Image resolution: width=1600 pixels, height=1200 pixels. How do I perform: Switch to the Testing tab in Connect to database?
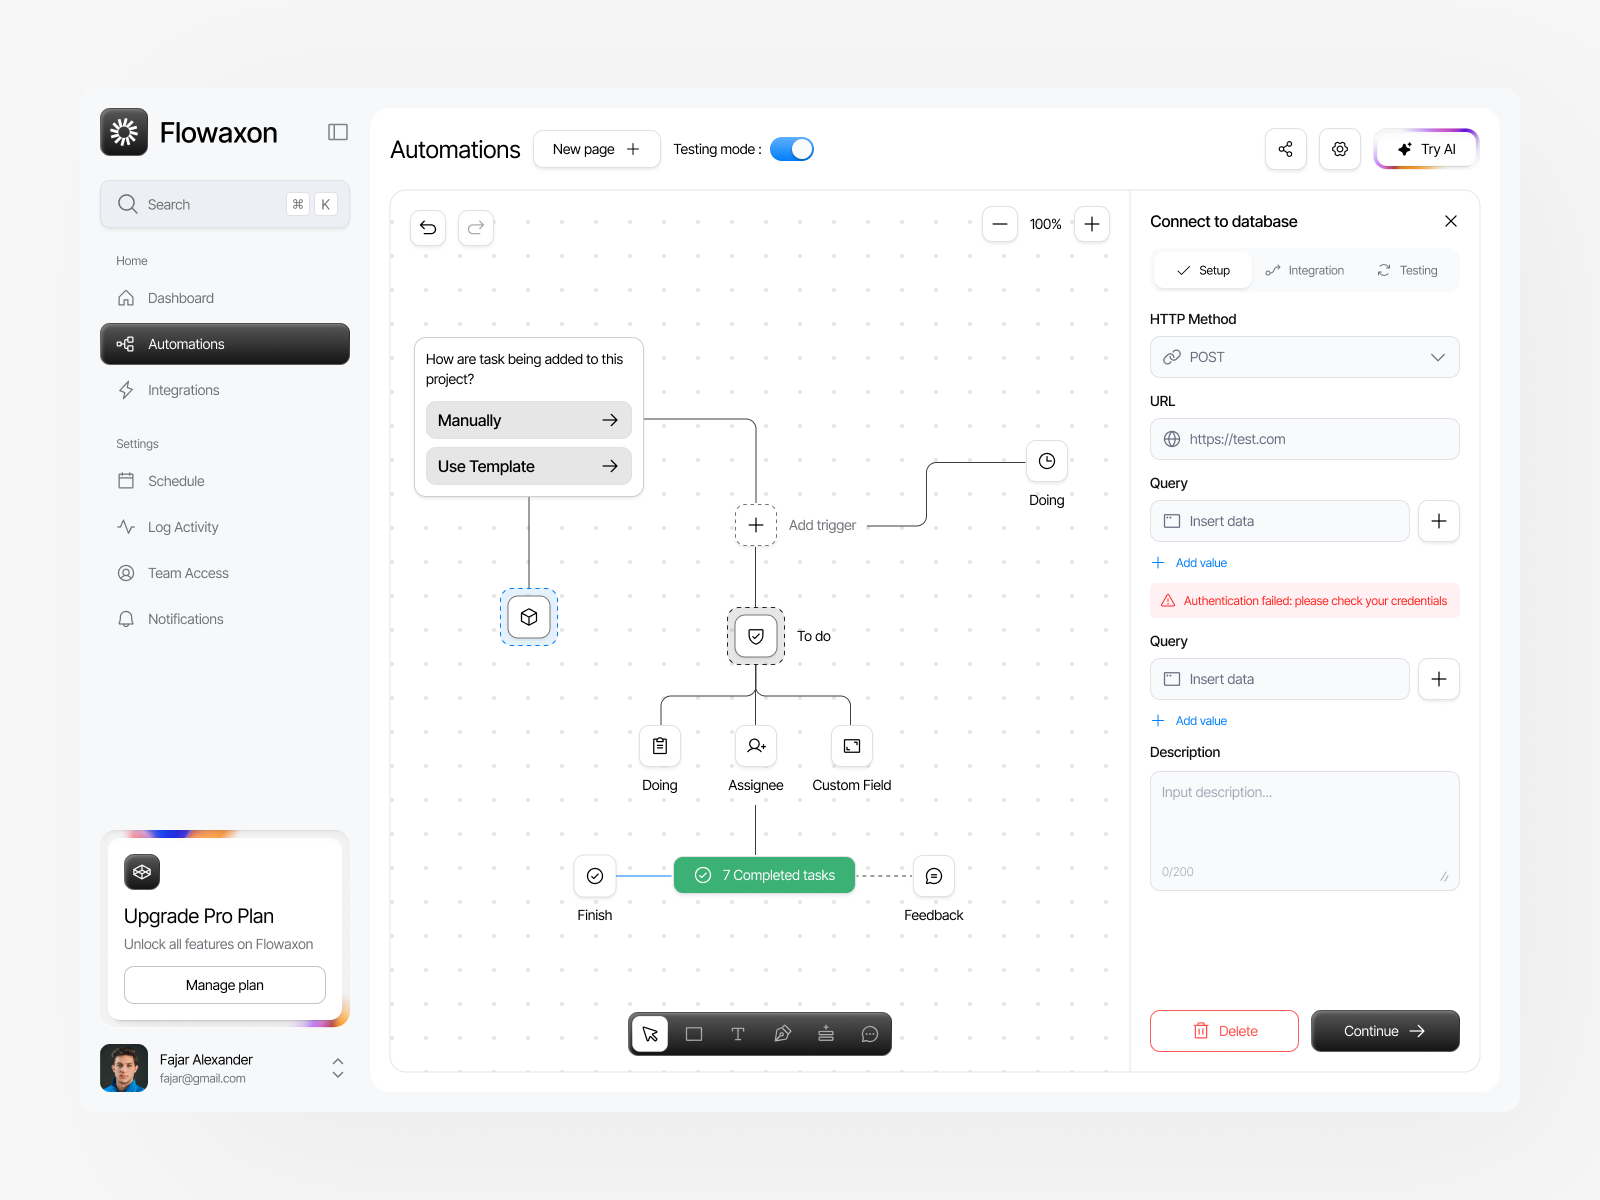point(1407,269)
